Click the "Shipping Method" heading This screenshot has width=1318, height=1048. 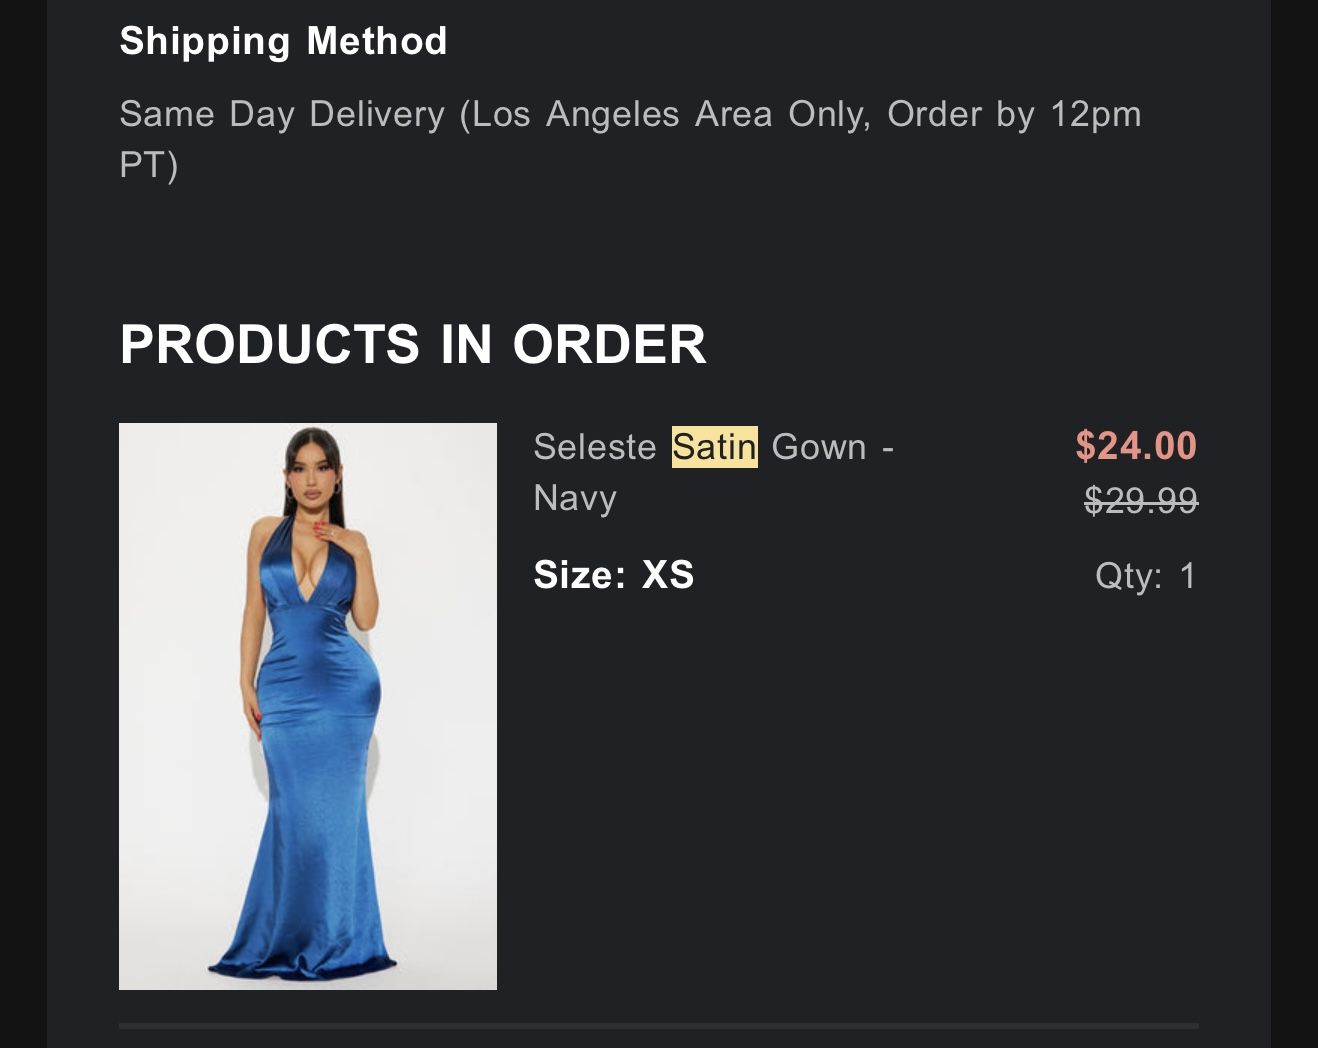[x=283, y=41]
